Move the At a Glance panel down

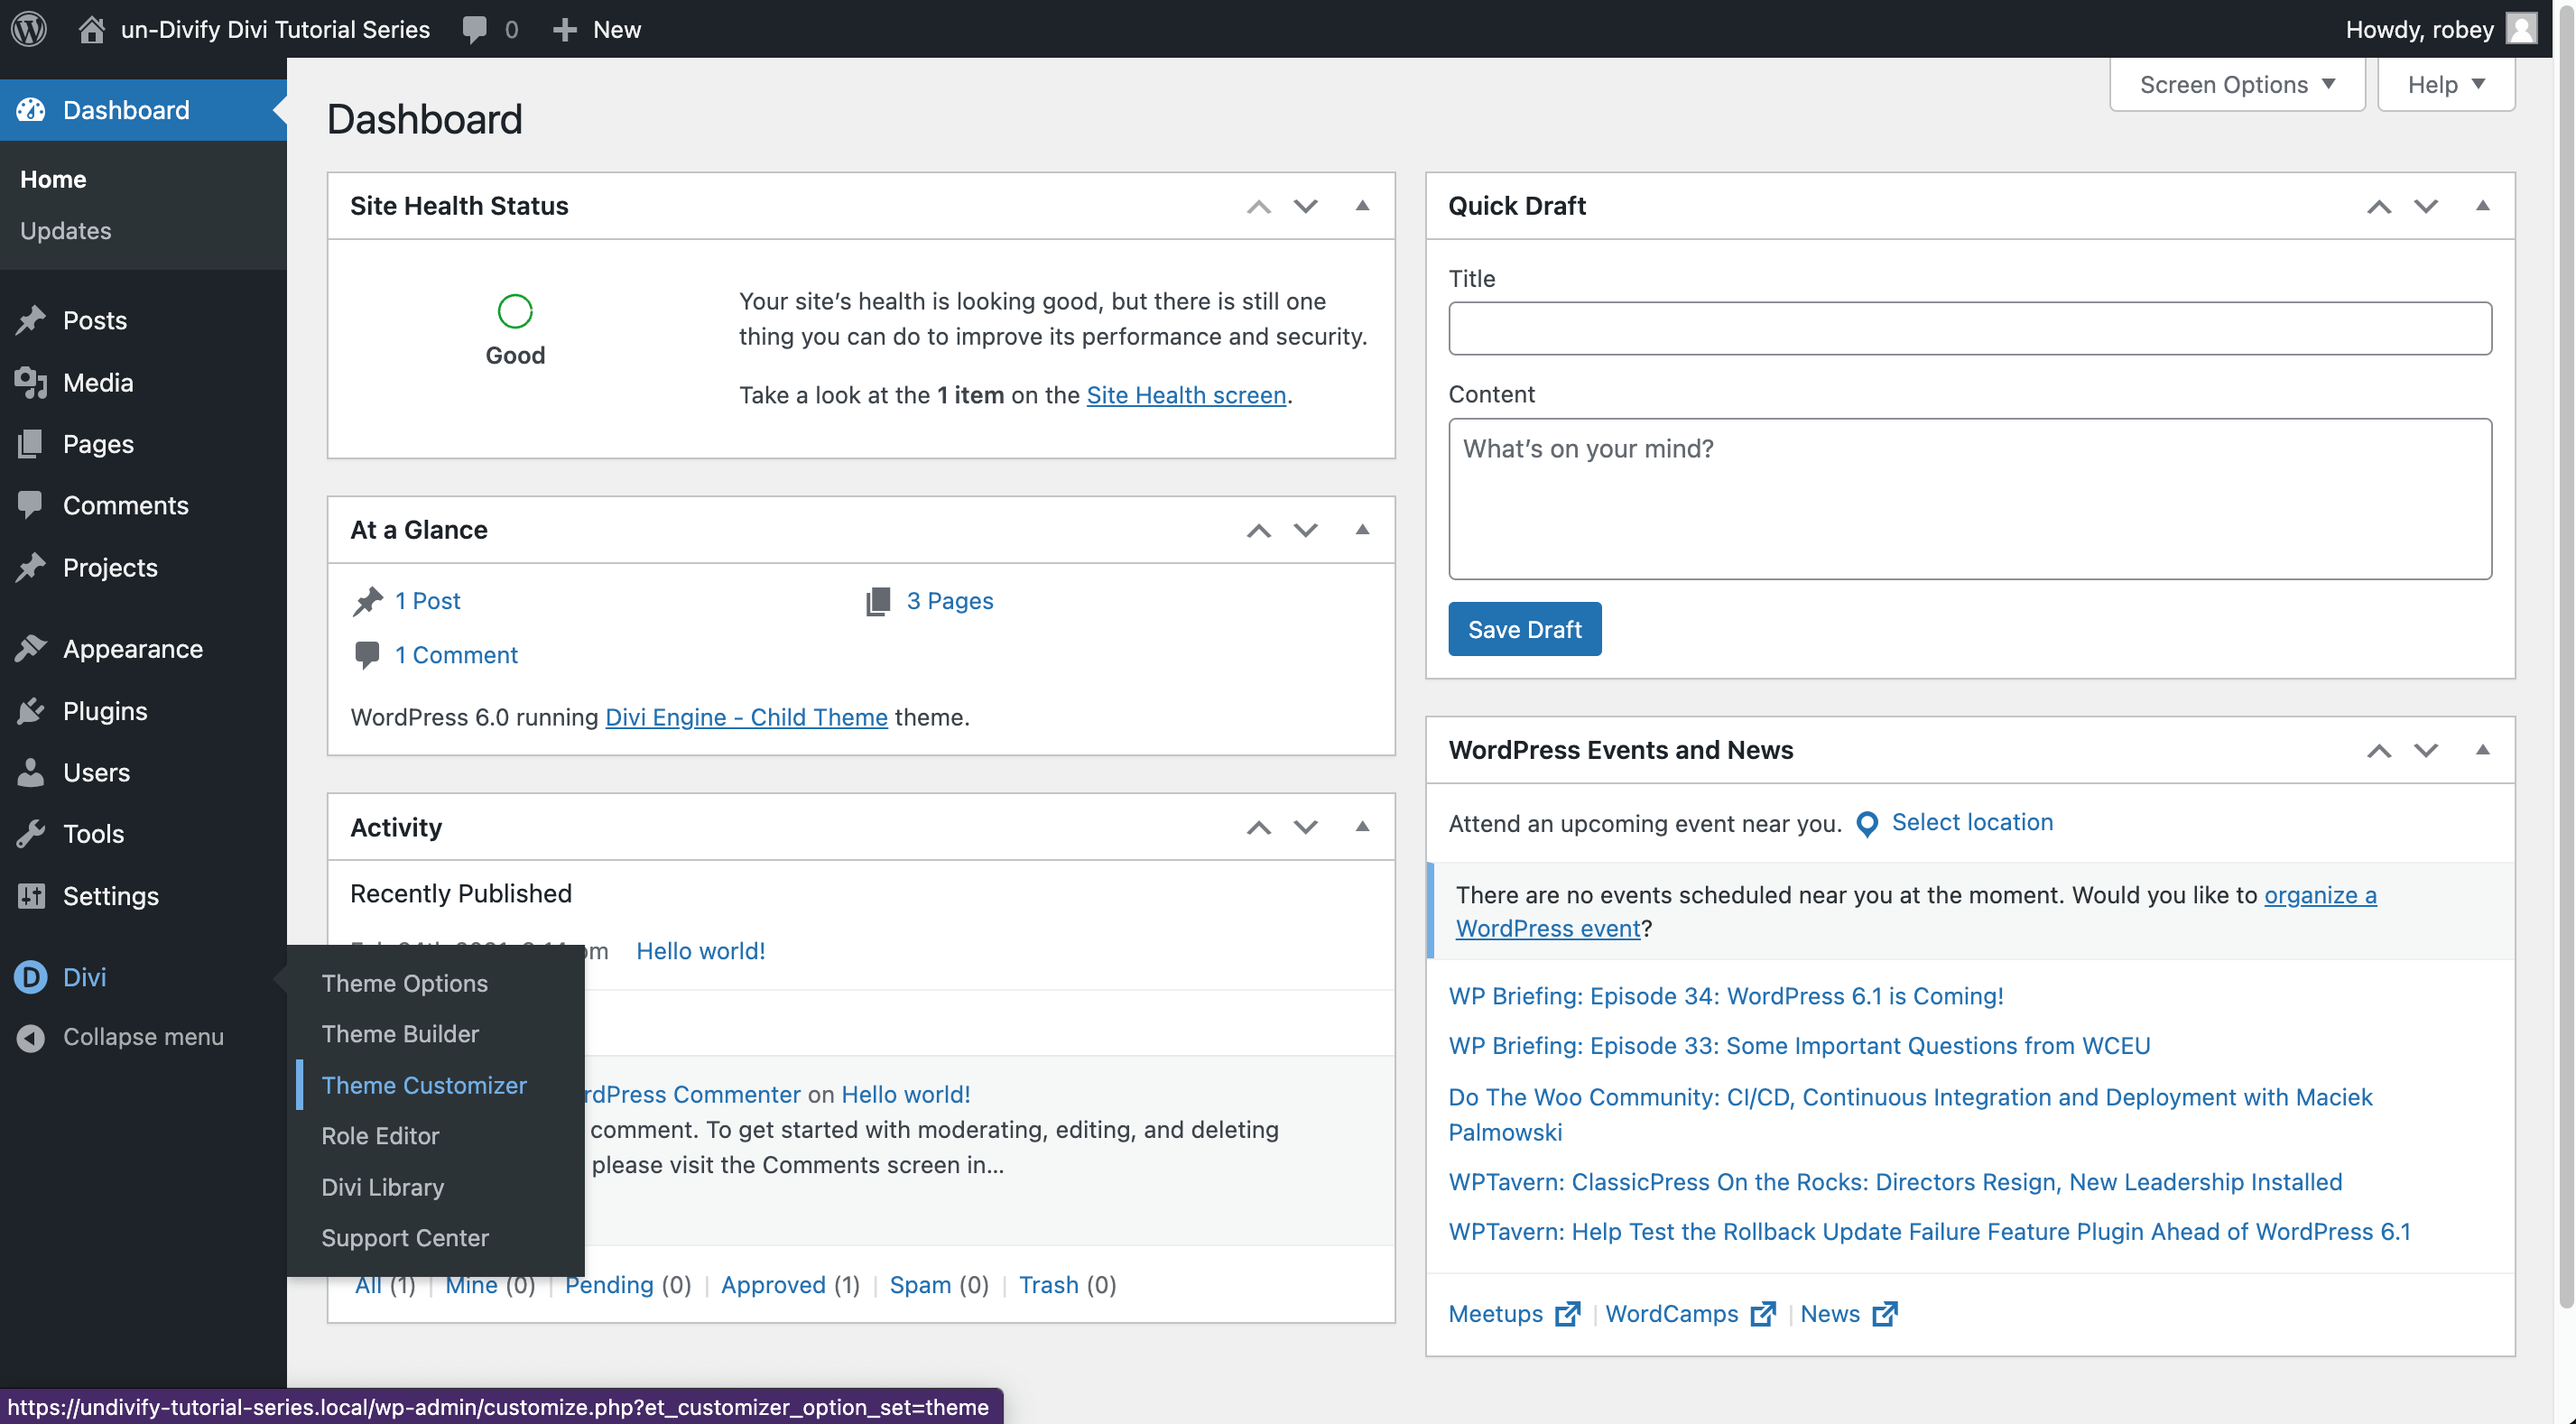pos(1306,530)
